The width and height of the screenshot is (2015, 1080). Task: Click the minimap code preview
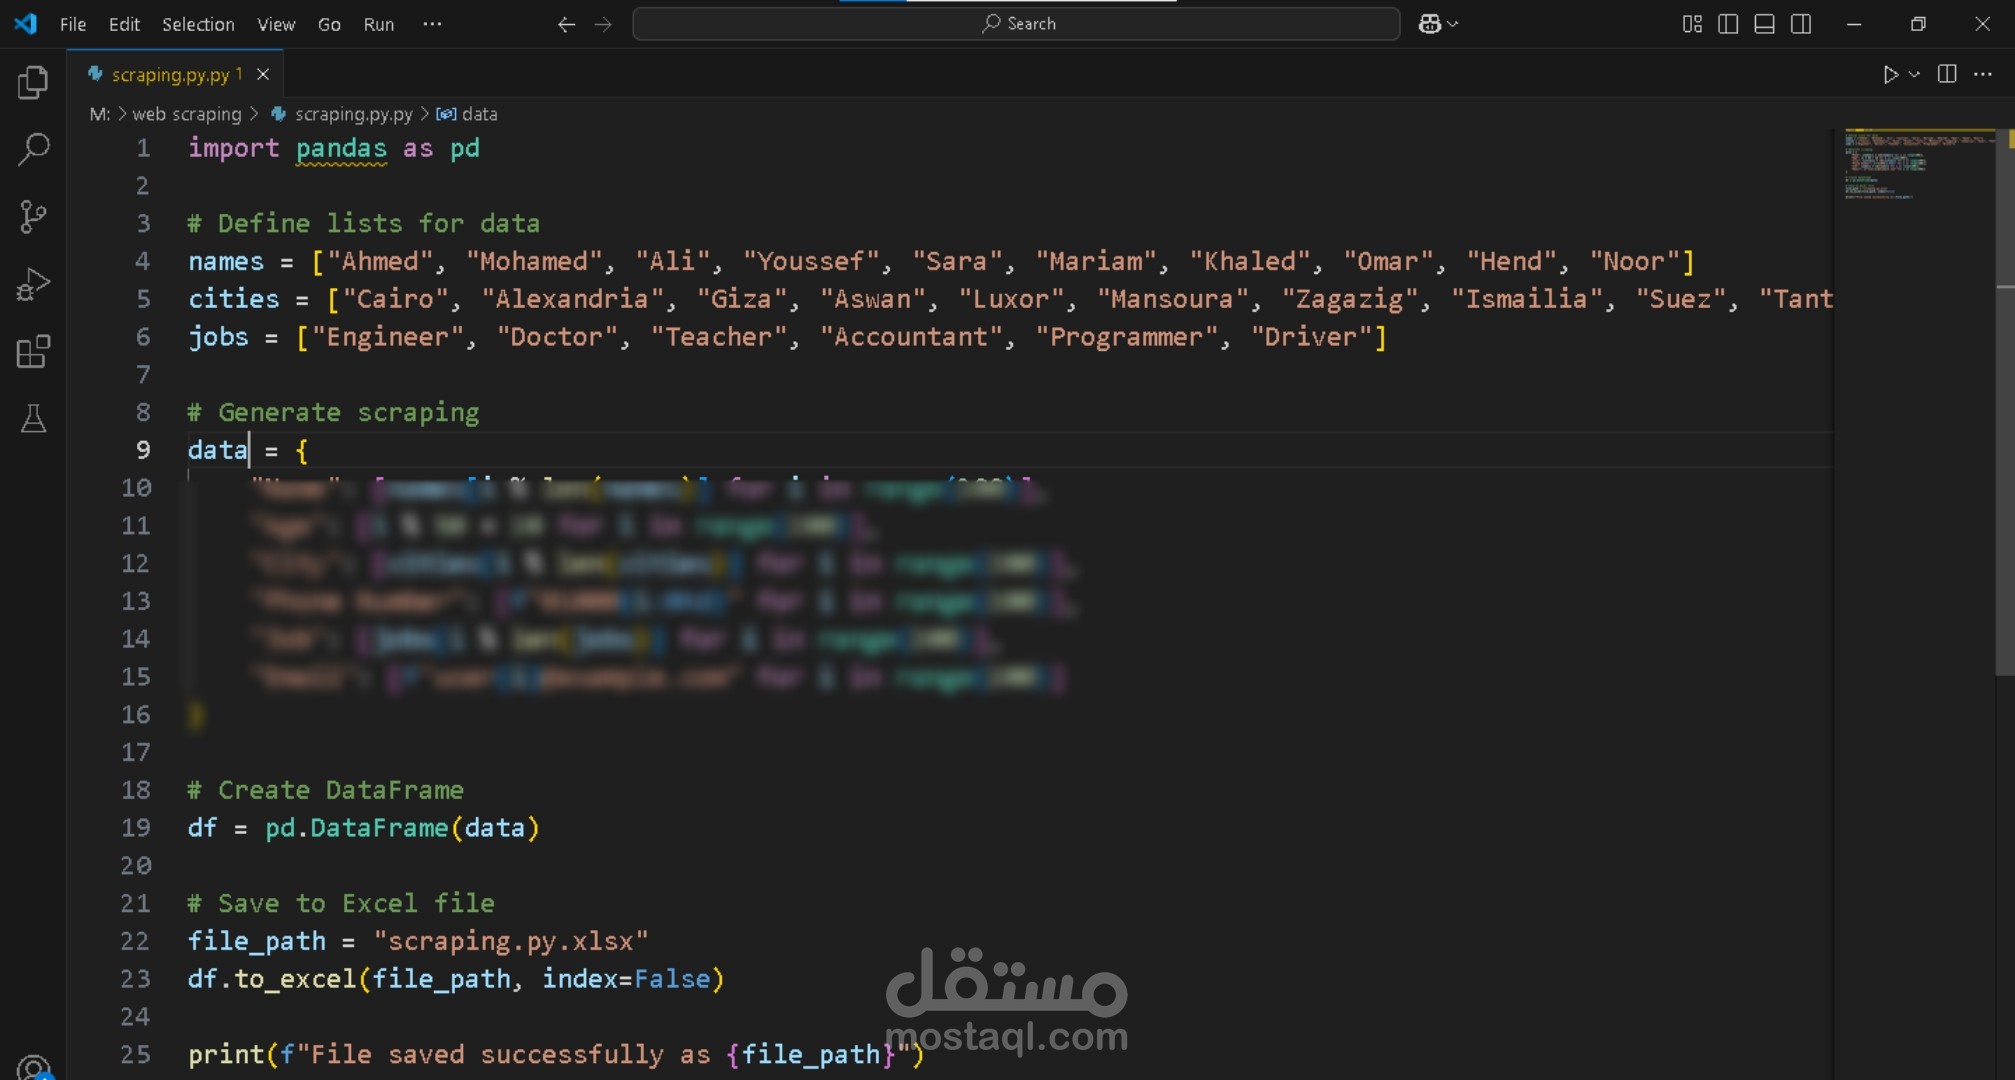point(1918,165)
